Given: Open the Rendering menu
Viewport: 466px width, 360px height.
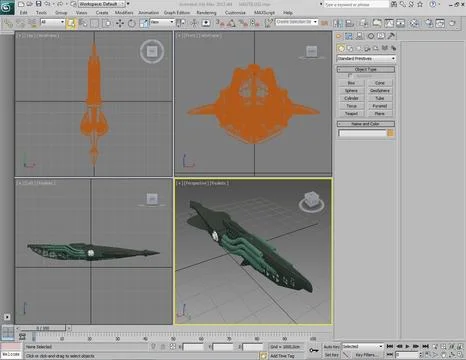Looking at the screenshot, I should coord(206,13).
